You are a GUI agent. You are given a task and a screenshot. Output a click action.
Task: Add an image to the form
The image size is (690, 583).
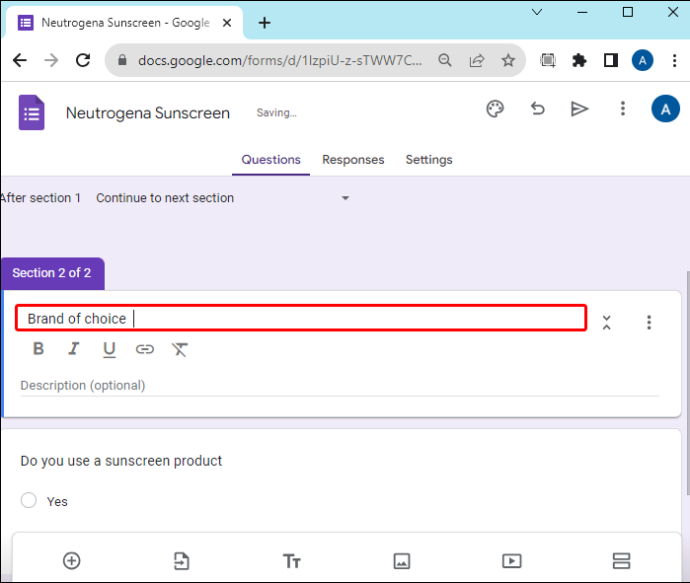(x=402, y=561)
